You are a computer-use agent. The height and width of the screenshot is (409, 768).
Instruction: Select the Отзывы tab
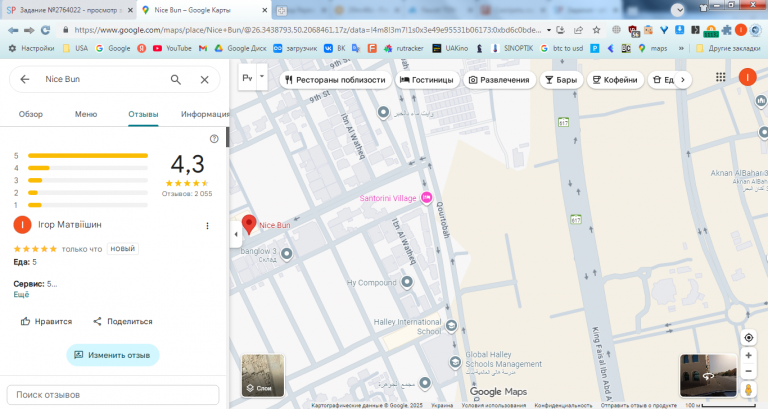tap(143, 114)
